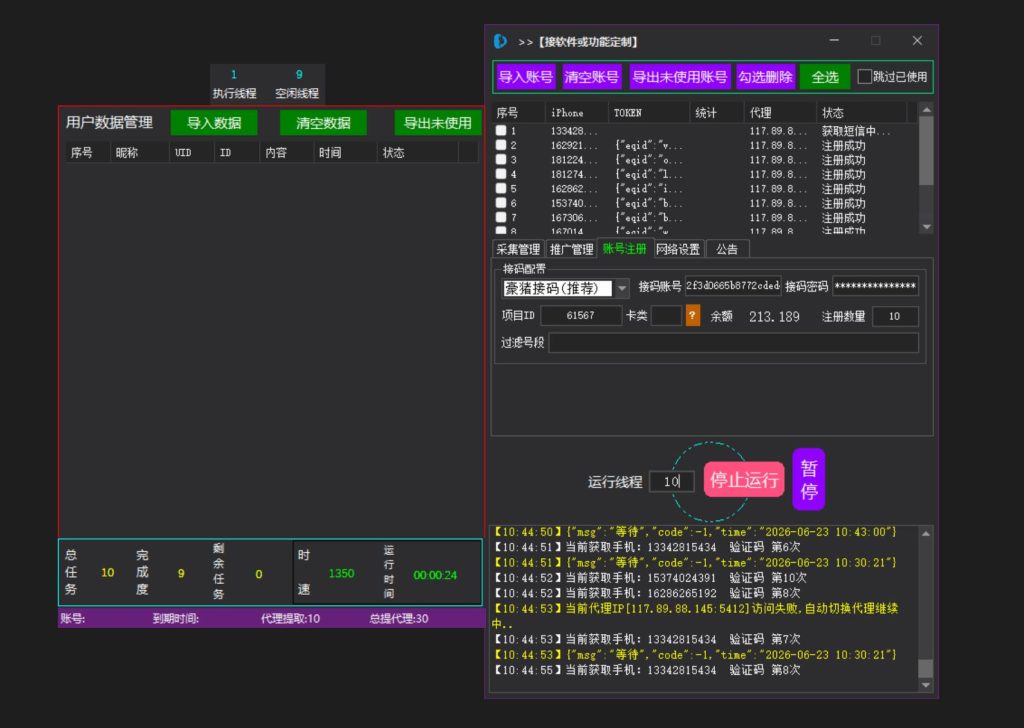Click the orange question mark help icon

click(x=692, y=316)
